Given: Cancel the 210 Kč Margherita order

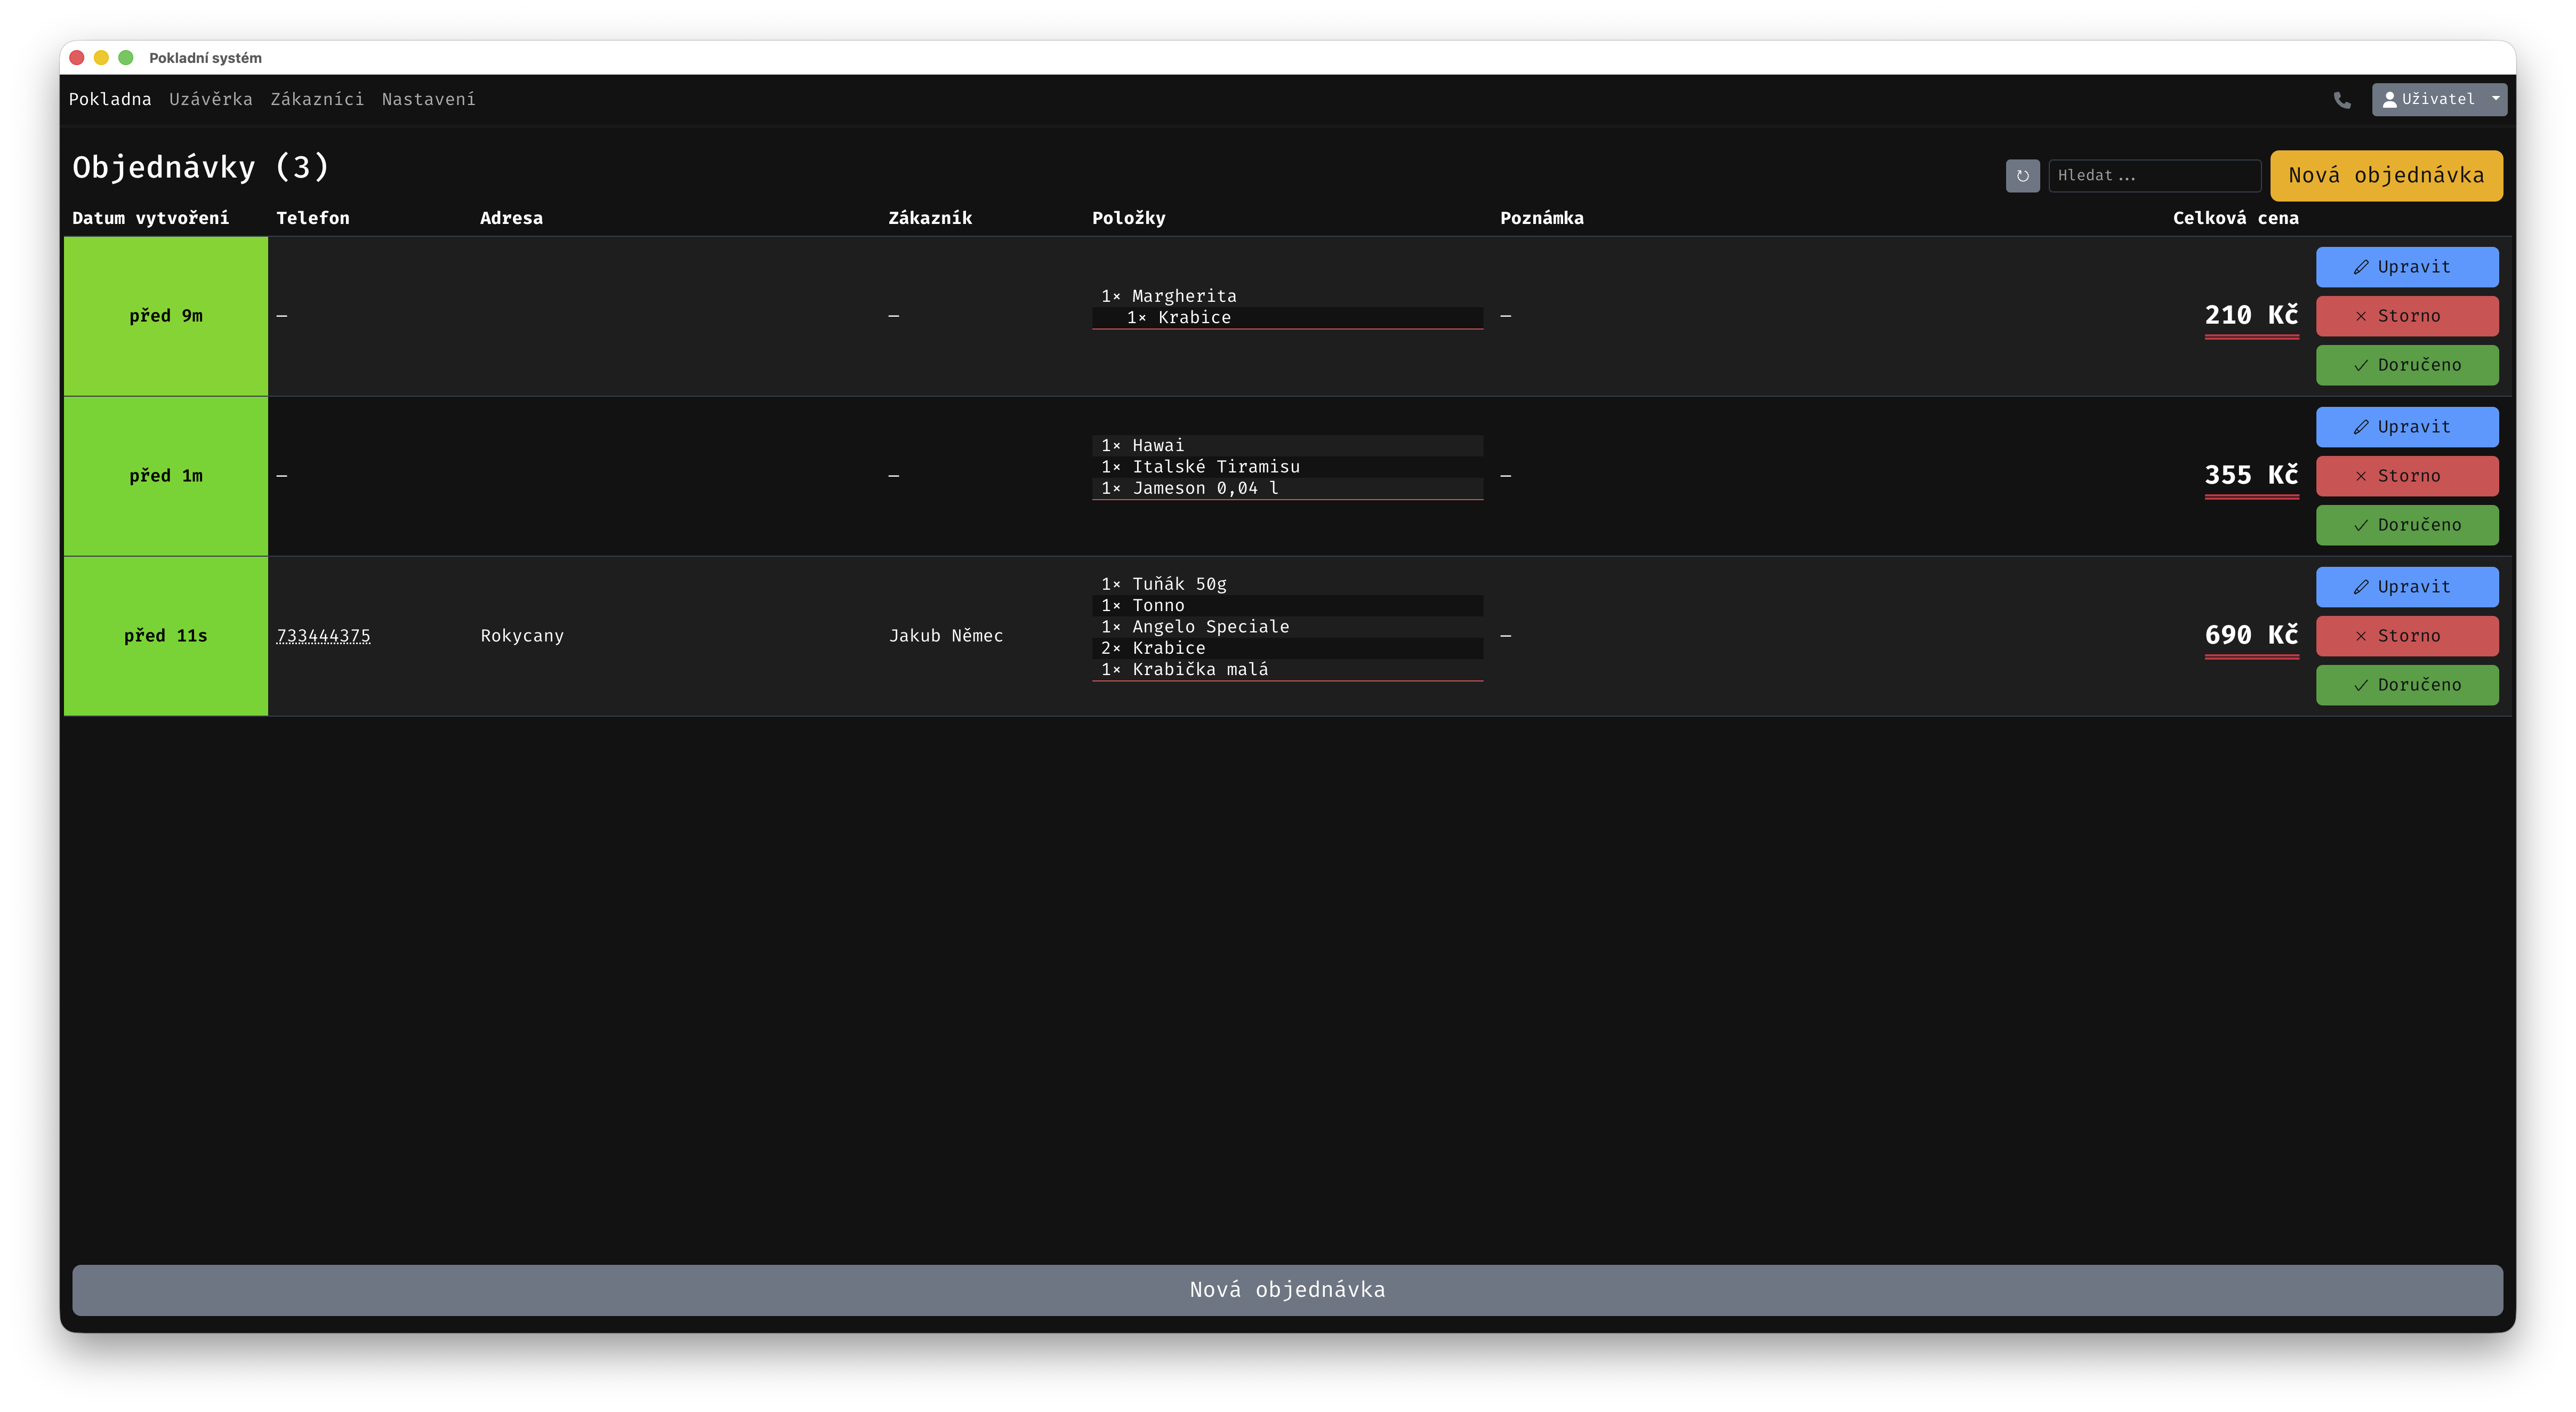Looking at the screenshot, I should click(x=2406, y=316).
